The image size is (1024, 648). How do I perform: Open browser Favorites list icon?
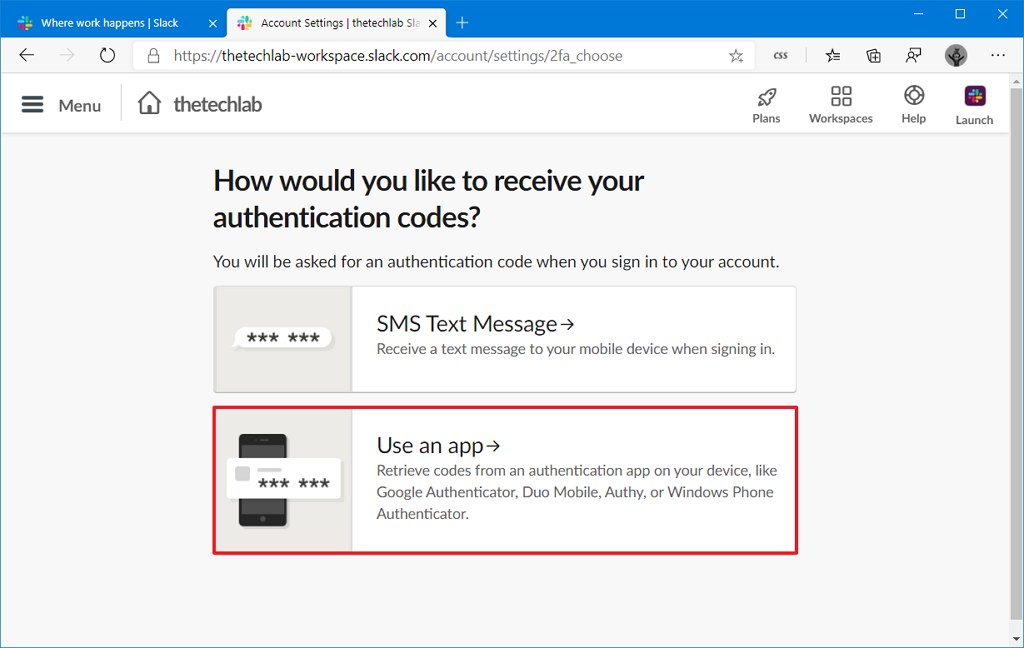point(833,56)
